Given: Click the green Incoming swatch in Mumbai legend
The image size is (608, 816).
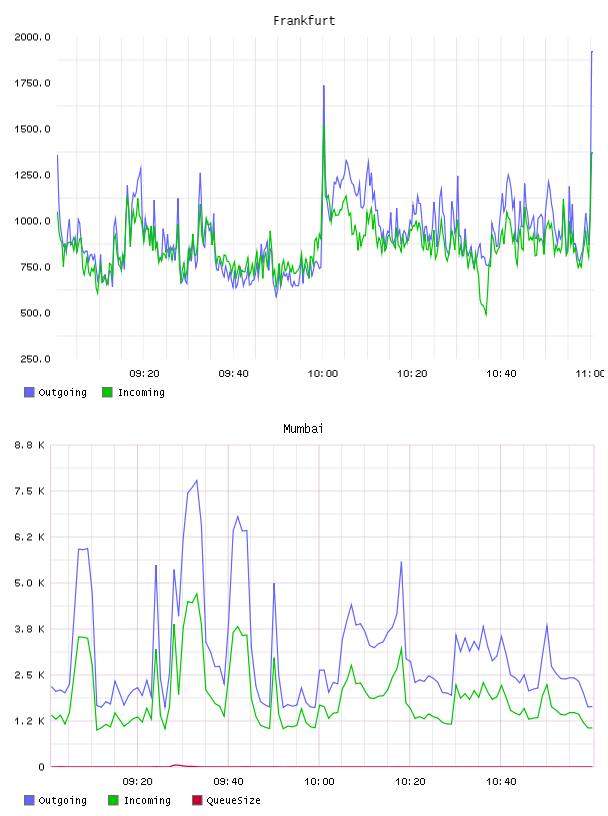Looking at the screenshot, I should pos(113,800).
